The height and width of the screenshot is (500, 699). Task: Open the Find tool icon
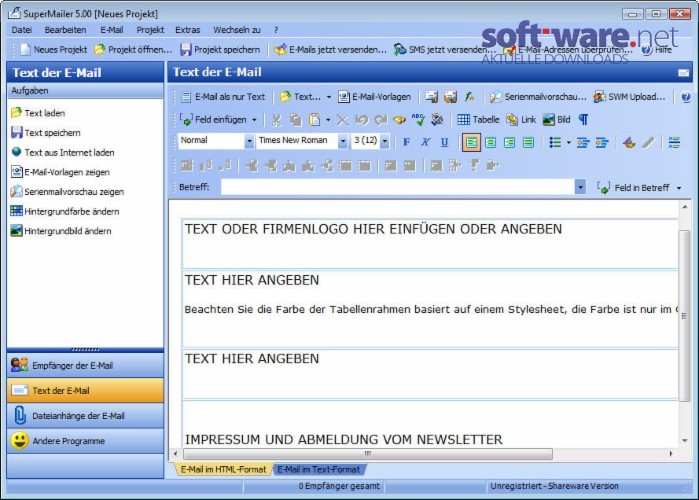(x=399, y=120)
